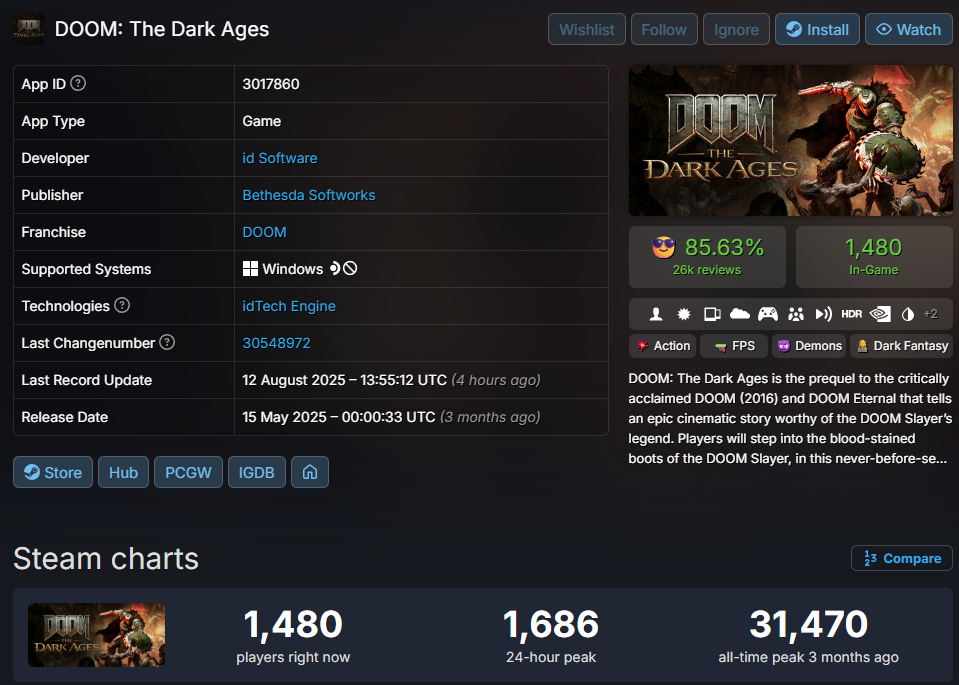Open the Dark Fantasy tag

coord(902,346)
